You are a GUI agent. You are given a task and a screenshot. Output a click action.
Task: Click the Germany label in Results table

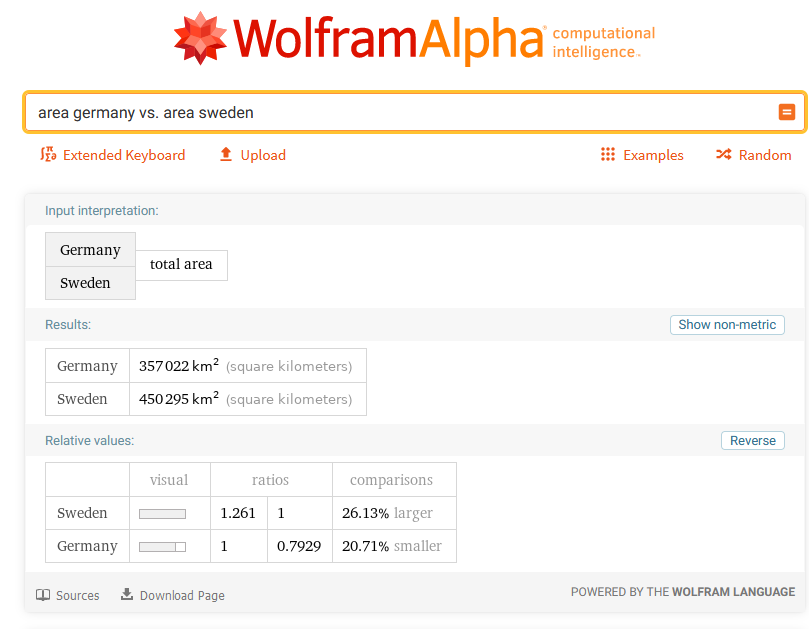(87, 366)
